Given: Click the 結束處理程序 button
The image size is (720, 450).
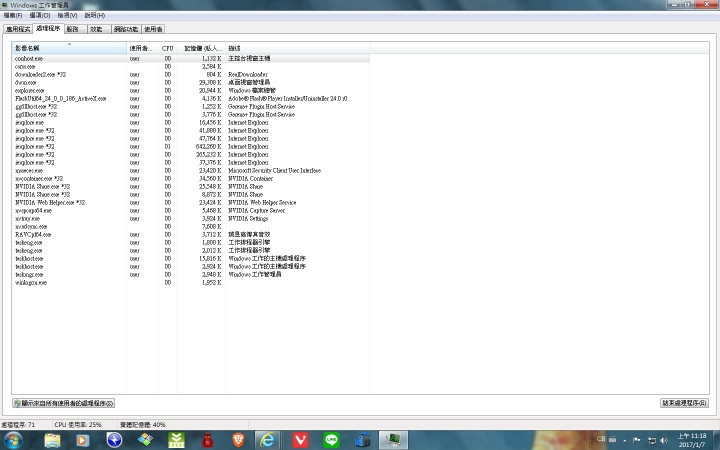Looking at the screenshot, I should [684, 403].
